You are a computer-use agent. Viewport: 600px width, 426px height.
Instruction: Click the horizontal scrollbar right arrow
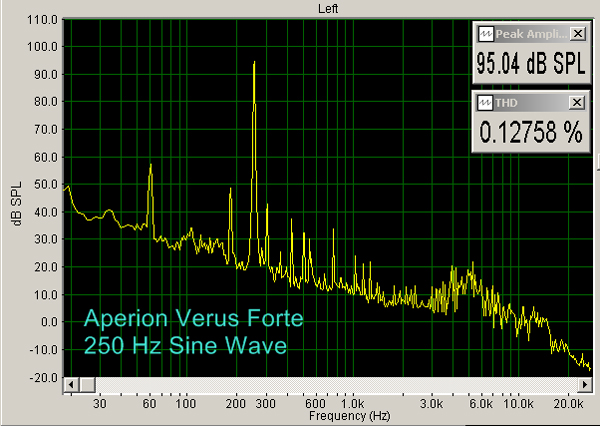tap(585, 385)
